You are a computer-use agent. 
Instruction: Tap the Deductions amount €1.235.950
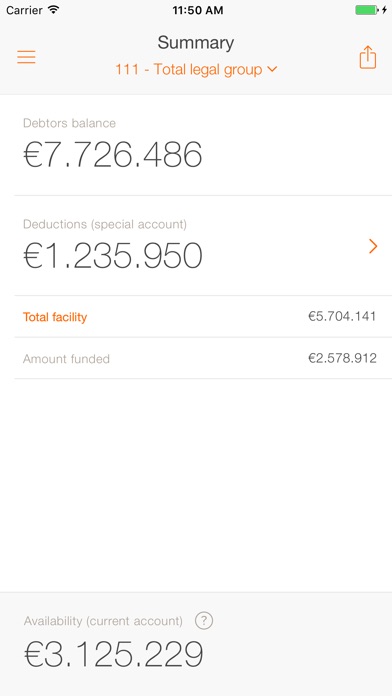[113, 256]
